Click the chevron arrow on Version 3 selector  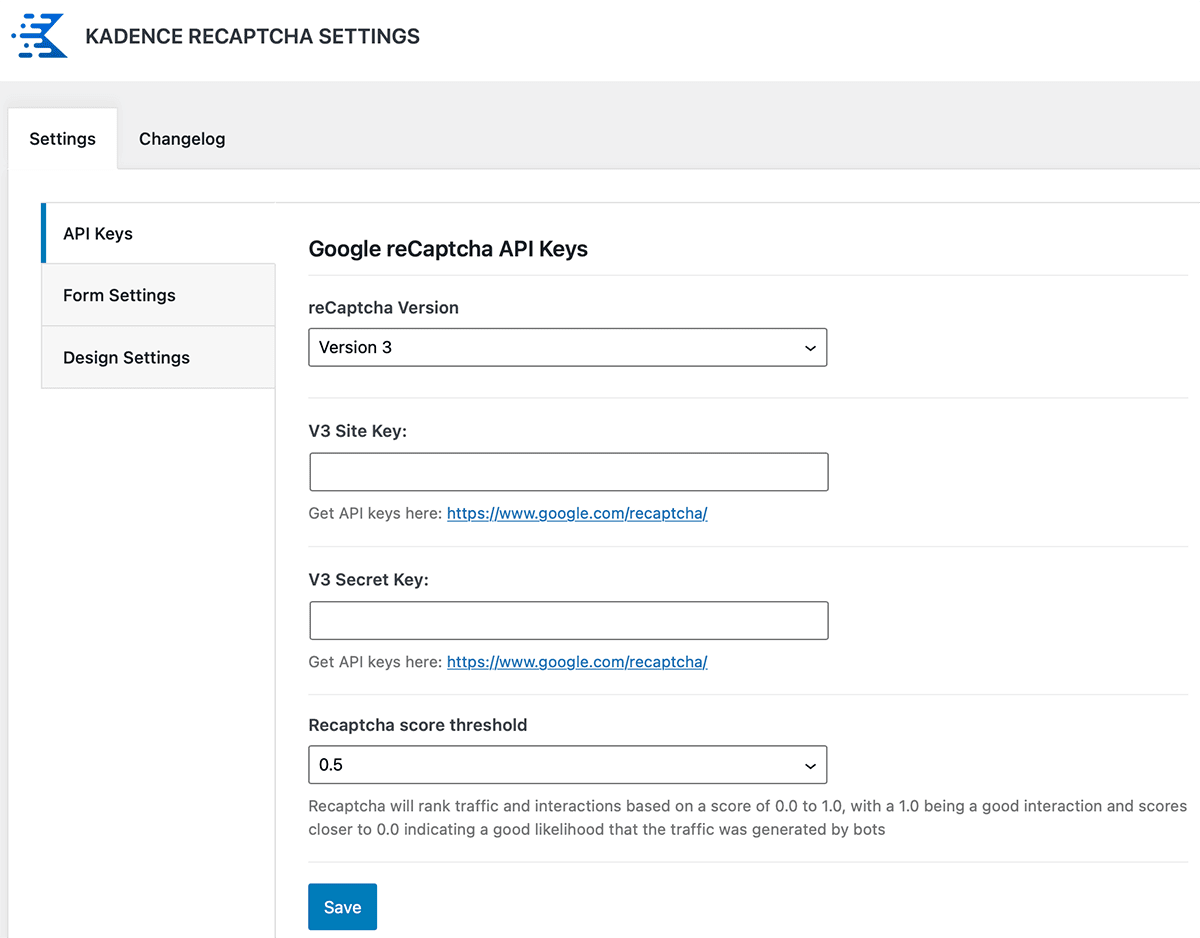pyautogui.click(x=810, y=348)
